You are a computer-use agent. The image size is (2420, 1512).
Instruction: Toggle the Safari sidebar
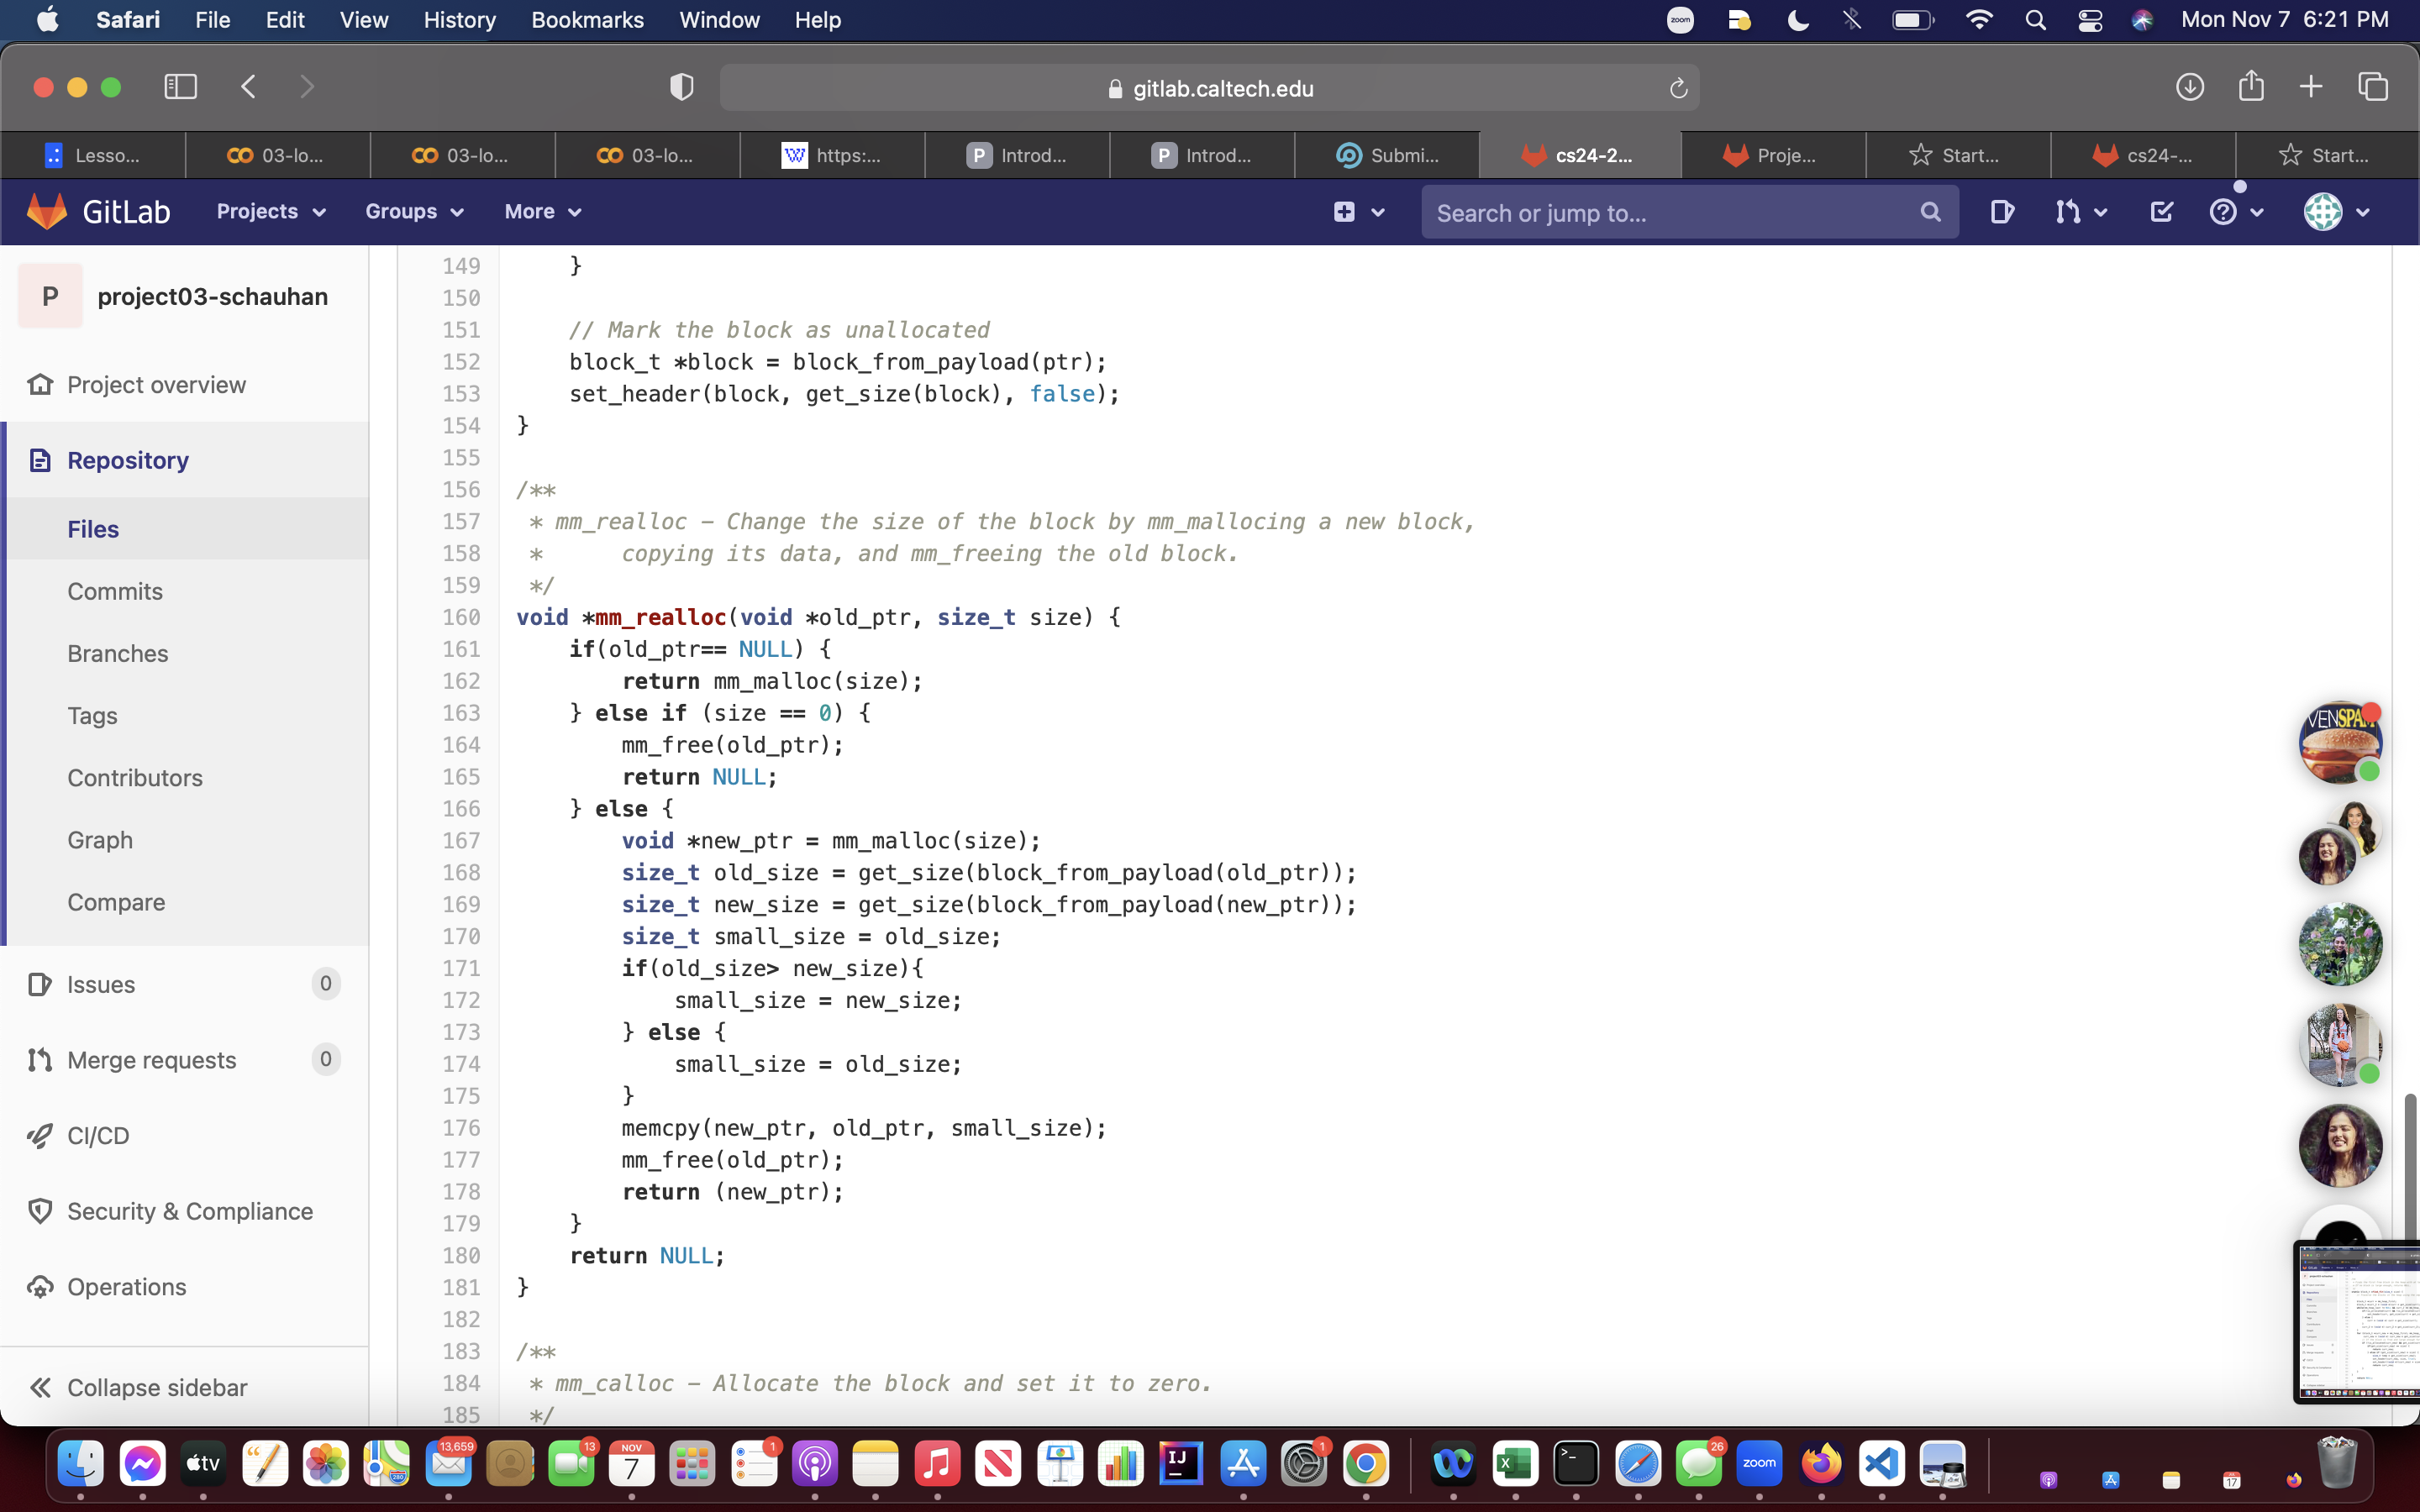click(180, 87)
